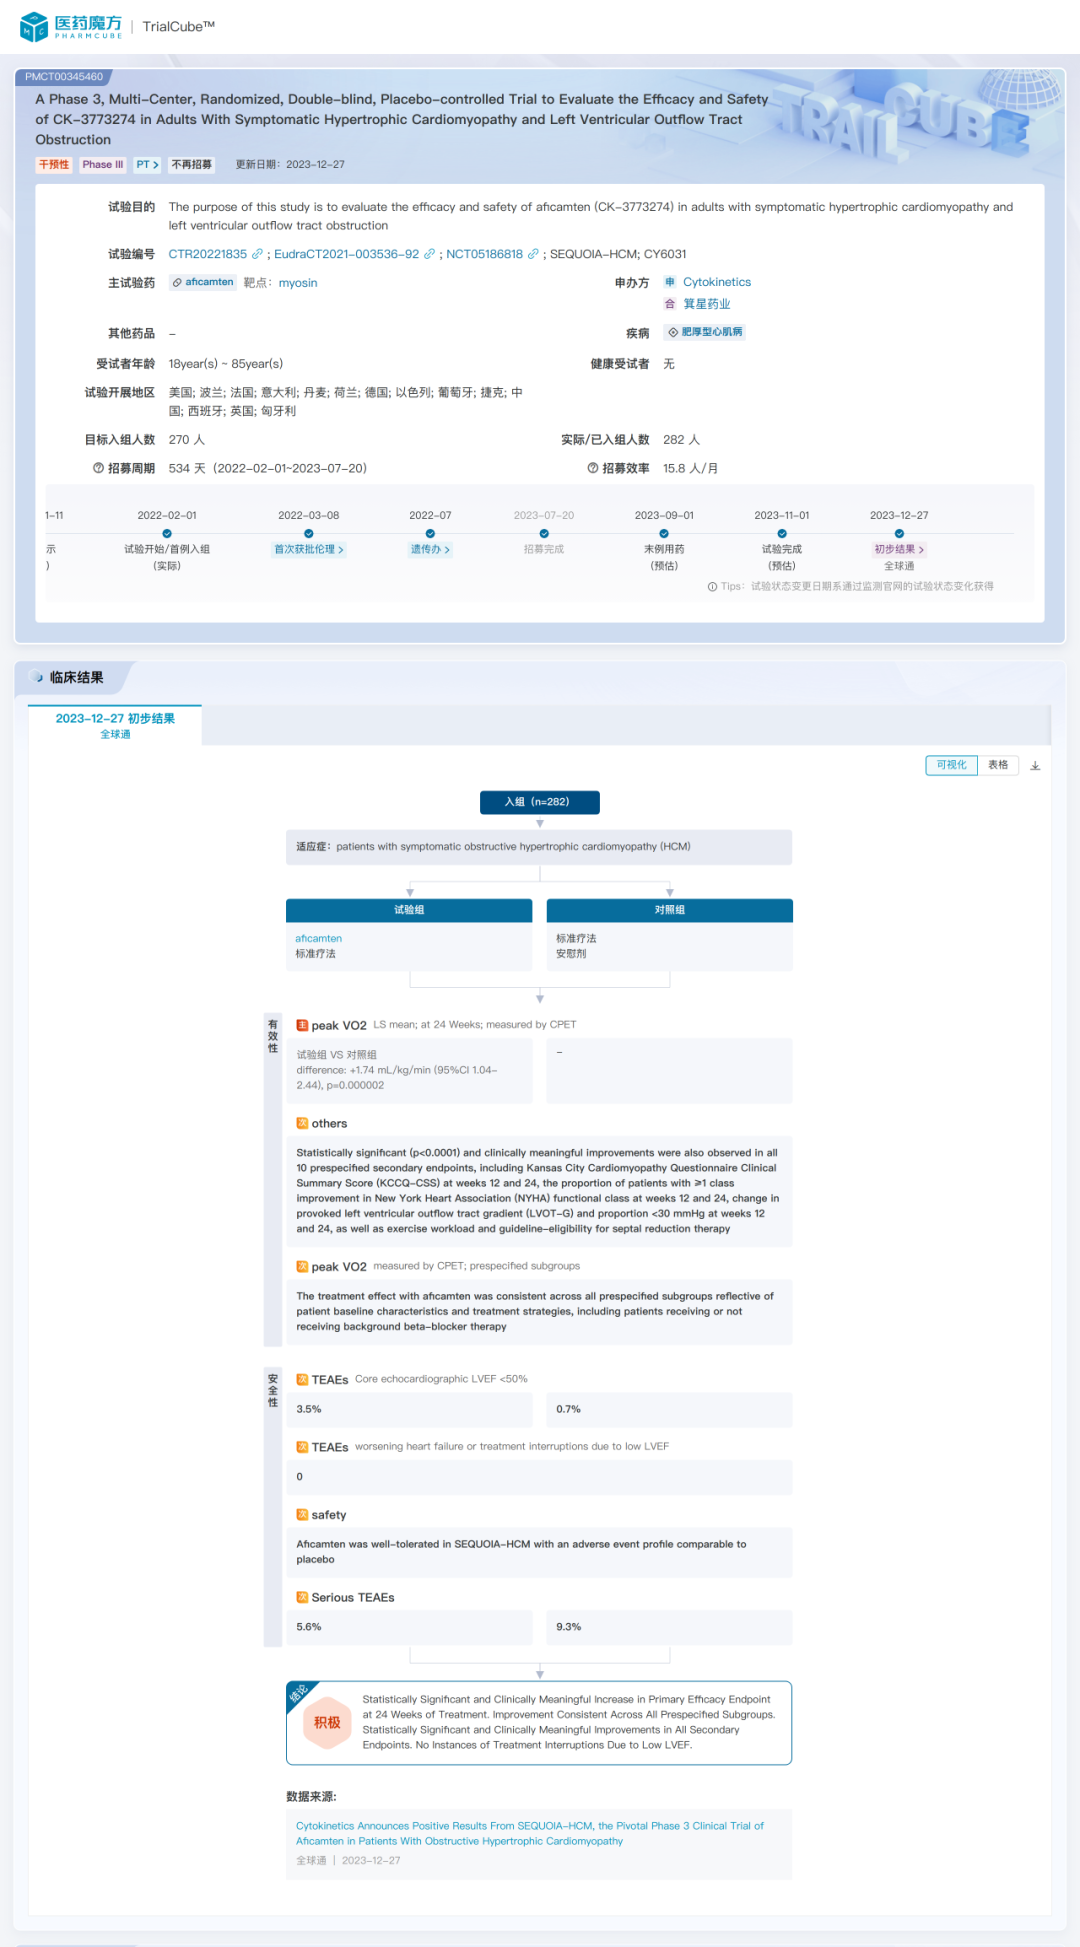This screenshot has height=1947, width=1080.
Task: Click the link icon after EudraCT2021-003536-92
Action: coord(430,254)
